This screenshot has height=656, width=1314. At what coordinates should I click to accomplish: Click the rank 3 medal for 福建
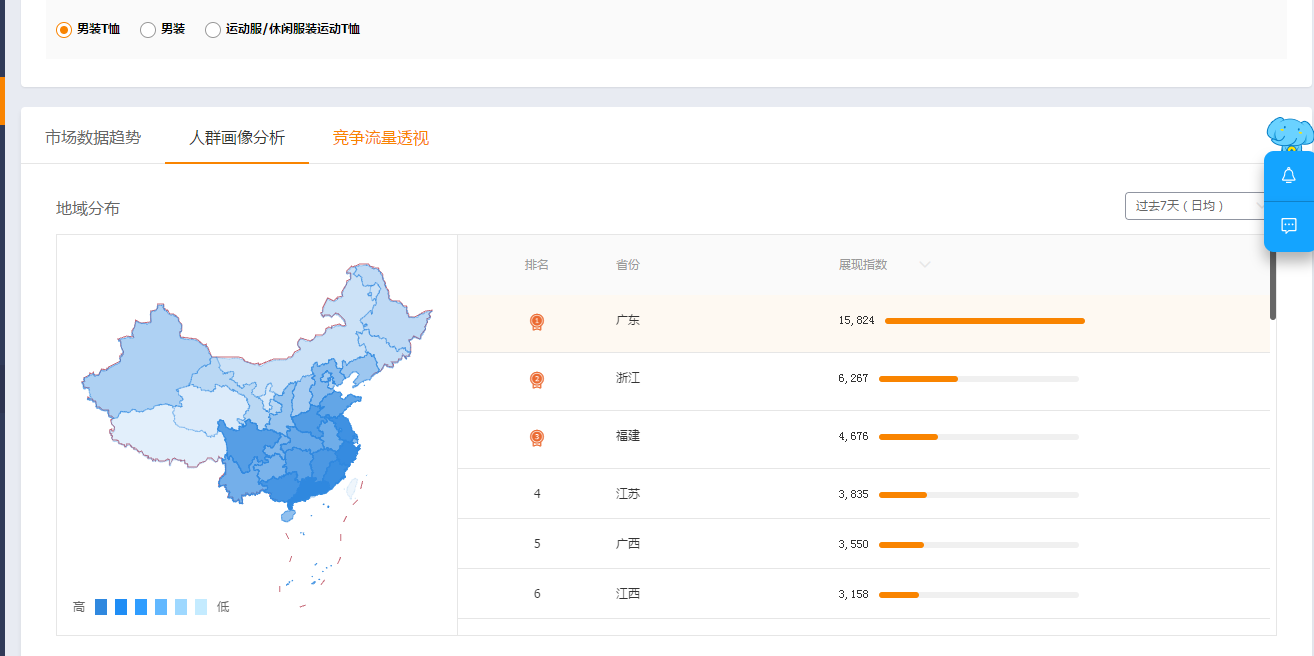click(x=537, y=438)
